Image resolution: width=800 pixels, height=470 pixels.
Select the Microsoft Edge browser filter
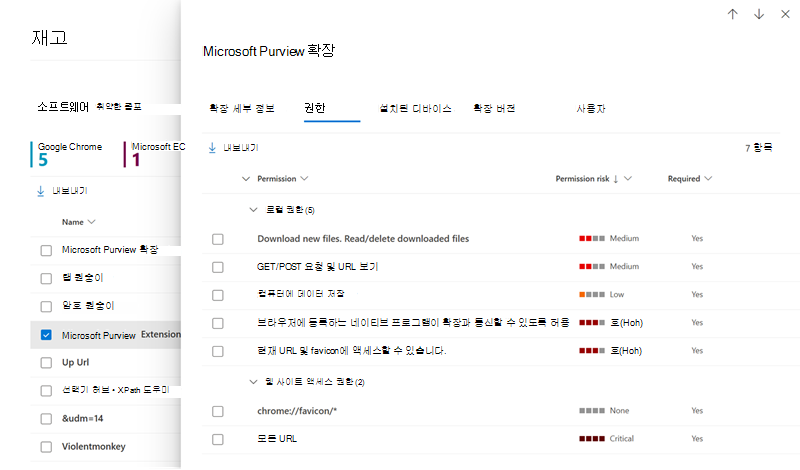click(x=155, y=154)
